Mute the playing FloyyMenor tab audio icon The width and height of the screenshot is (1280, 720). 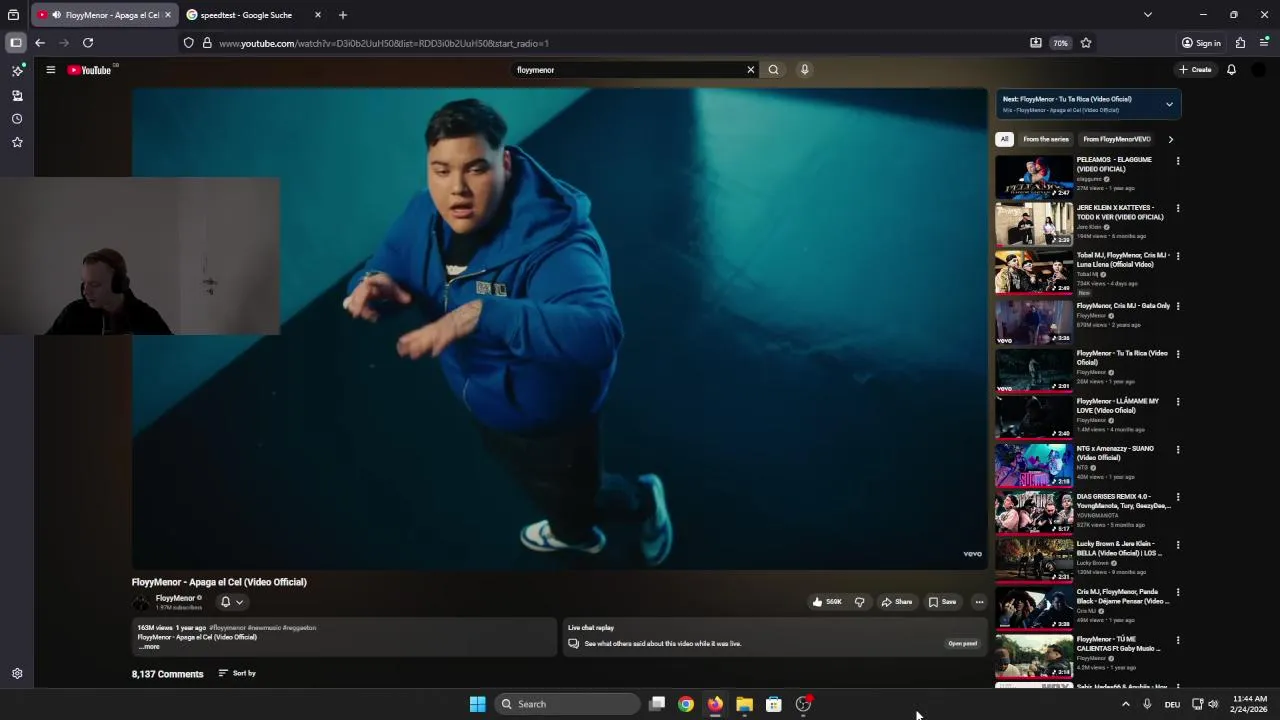pos(57,15)
